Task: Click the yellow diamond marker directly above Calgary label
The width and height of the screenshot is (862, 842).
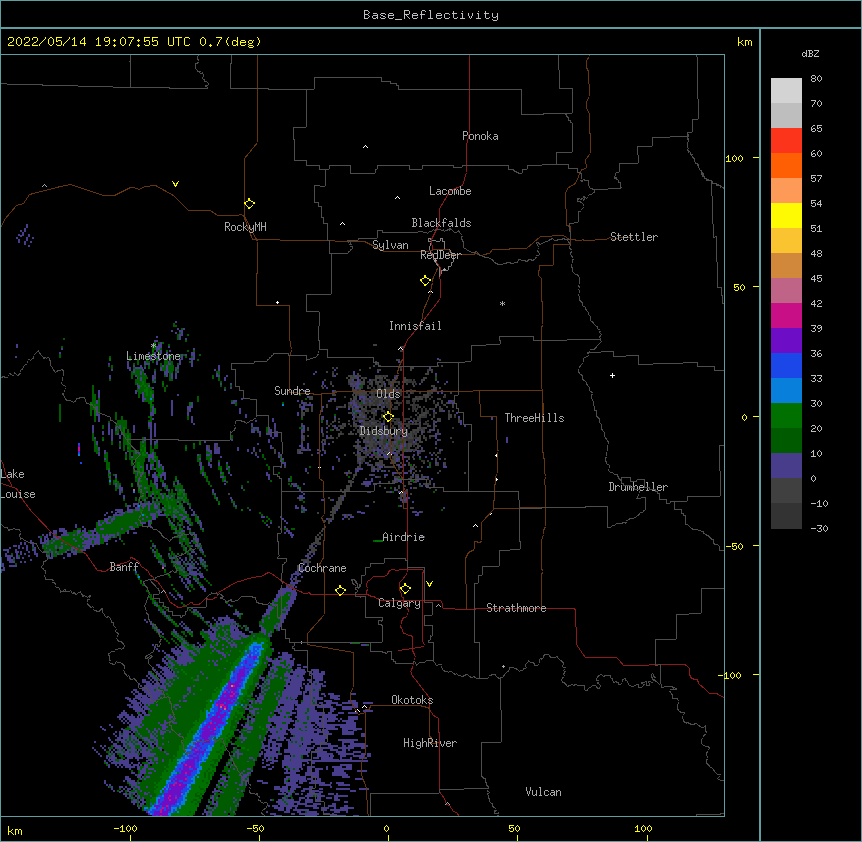Action: (405, 589)
